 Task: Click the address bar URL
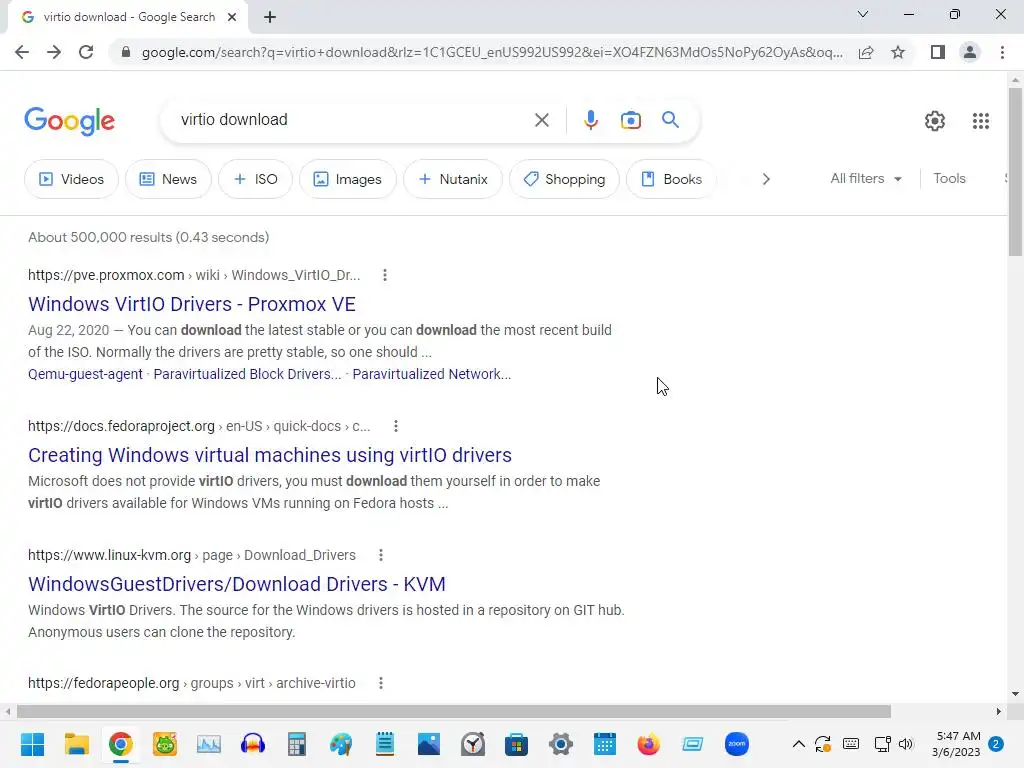(x=492, y=52)
